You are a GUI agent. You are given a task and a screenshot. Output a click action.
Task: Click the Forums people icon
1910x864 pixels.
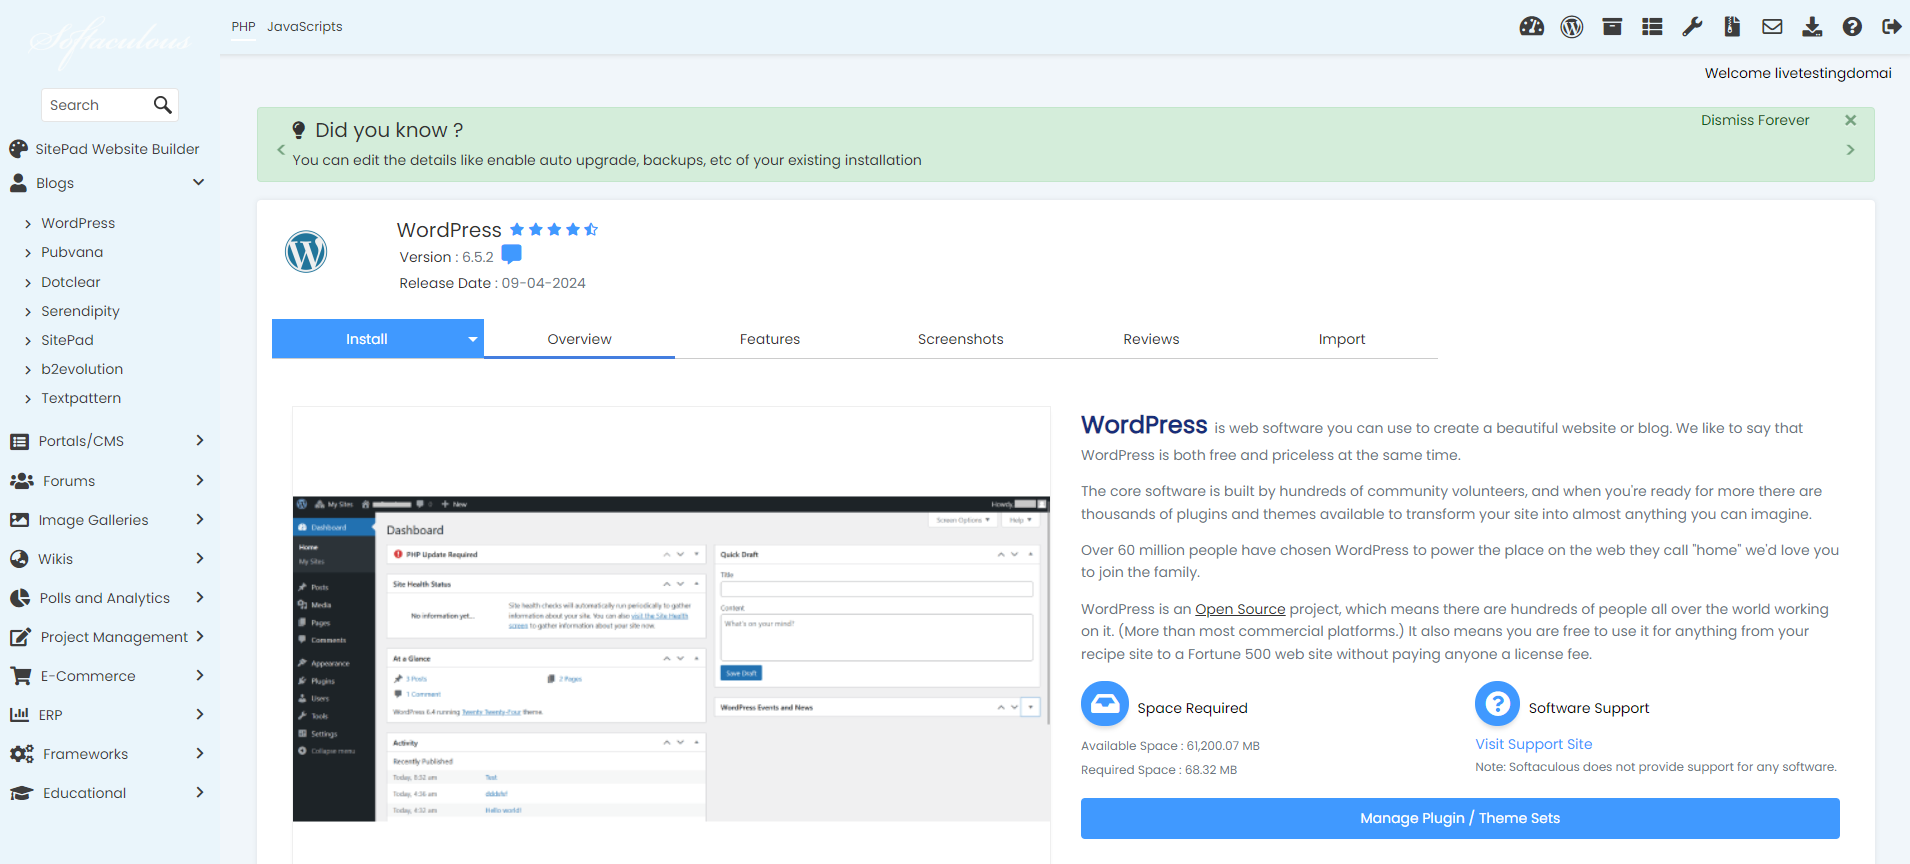(x=21, y=481)
